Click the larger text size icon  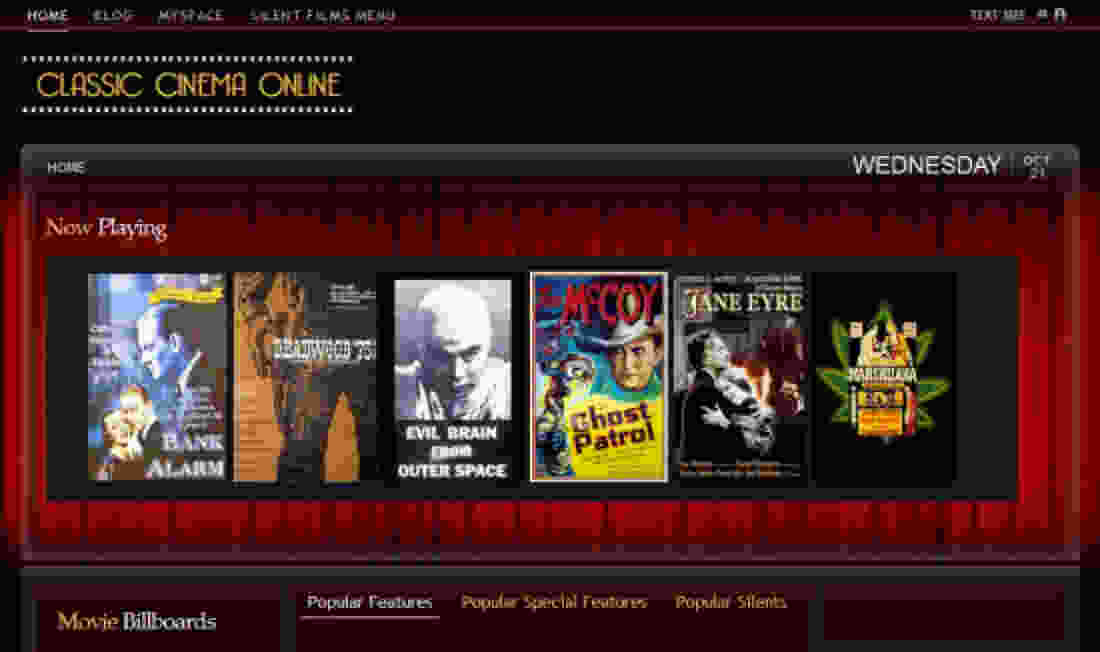point(1060,15)
